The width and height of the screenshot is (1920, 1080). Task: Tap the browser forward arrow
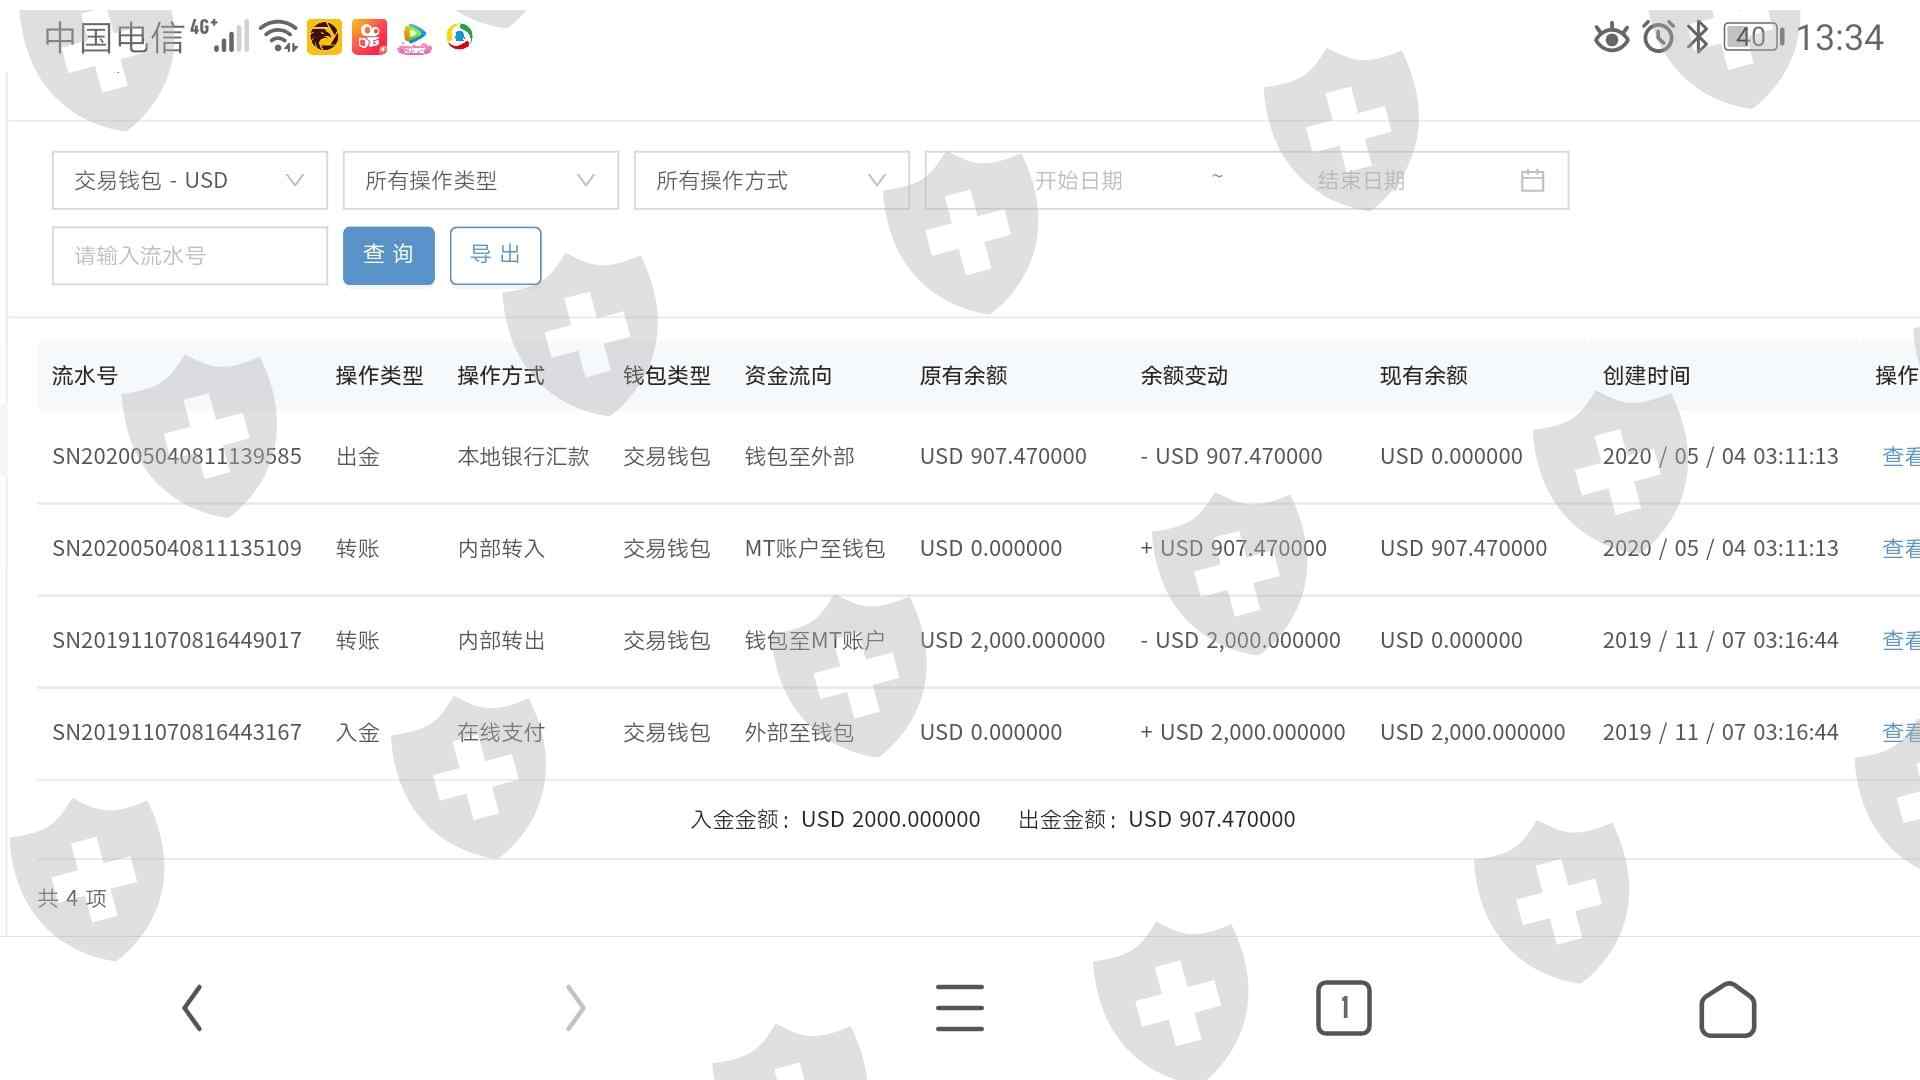pyautogui.click(x=575, y=1007)
